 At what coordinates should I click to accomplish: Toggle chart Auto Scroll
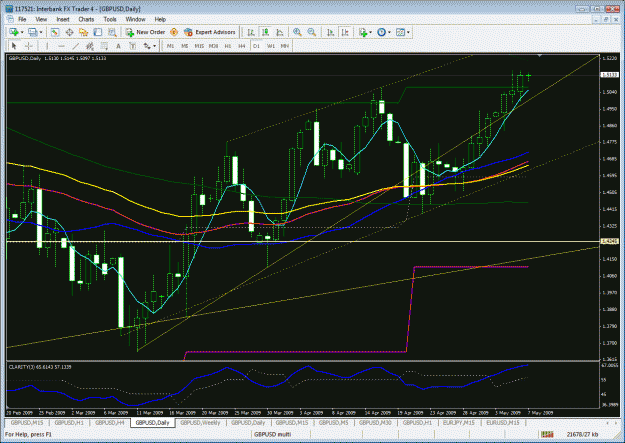(x=330, y=32)
